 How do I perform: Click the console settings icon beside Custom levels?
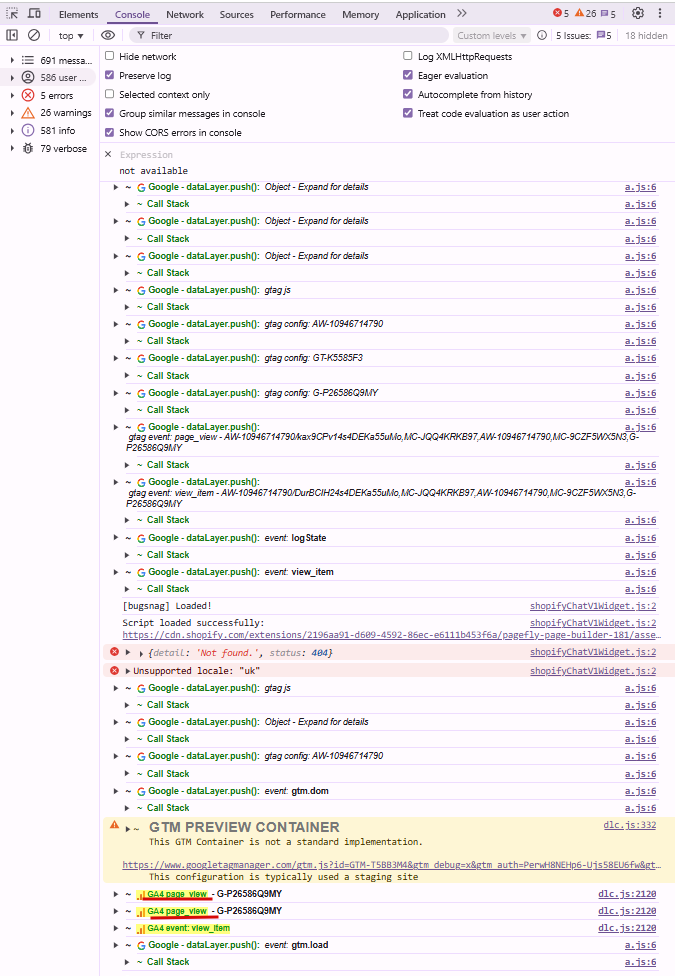542,35
